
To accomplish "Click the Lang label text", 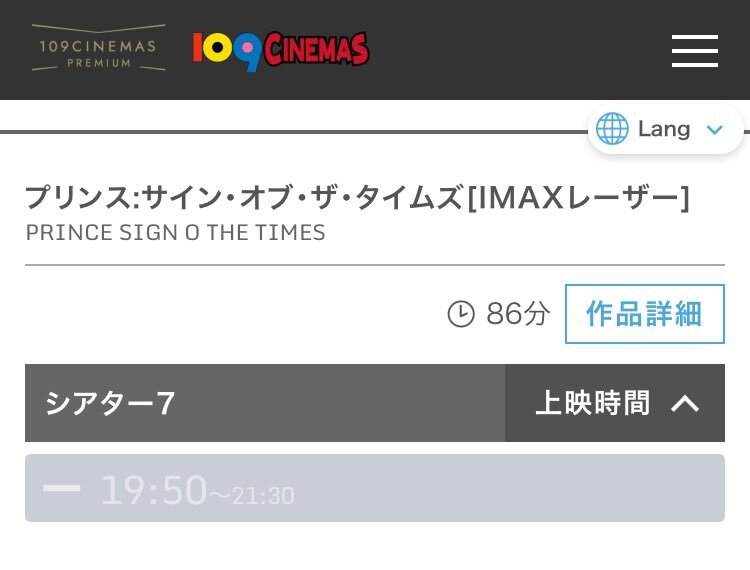I will tap(664, 129).
